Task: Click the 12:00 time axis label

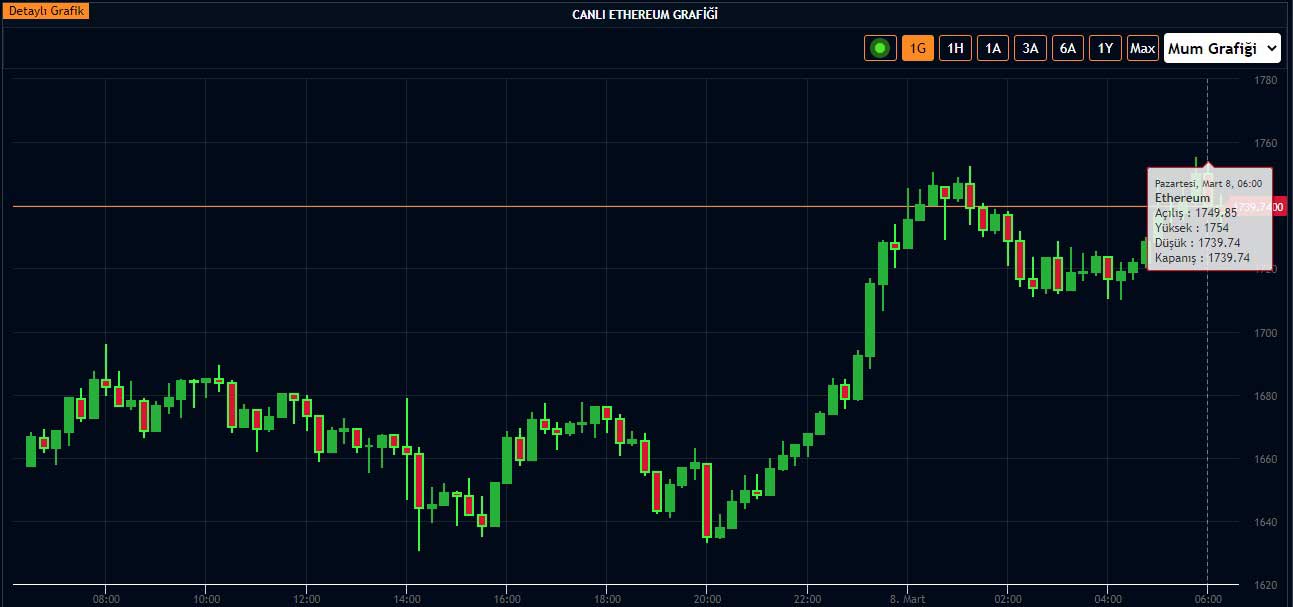Action: [x=306, y=600]
